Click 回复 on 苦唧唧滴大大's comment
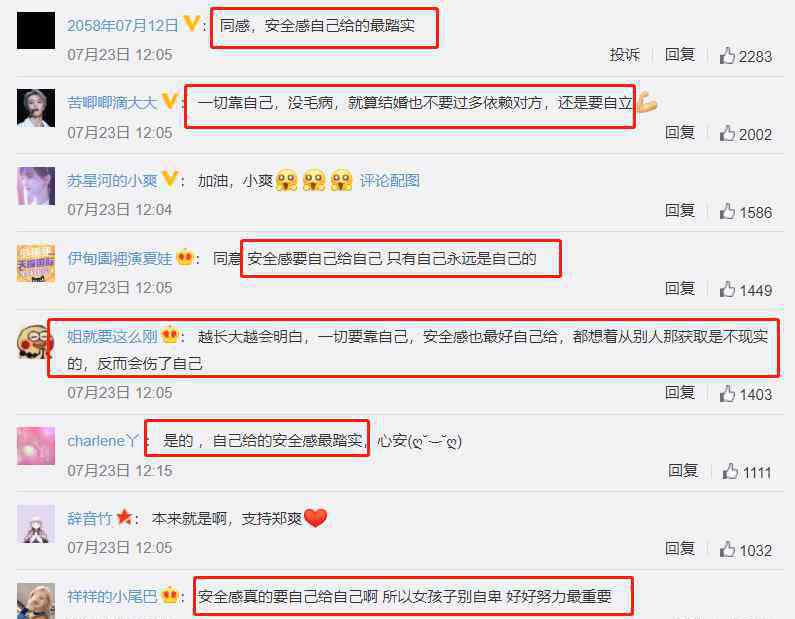 (679, 133)
